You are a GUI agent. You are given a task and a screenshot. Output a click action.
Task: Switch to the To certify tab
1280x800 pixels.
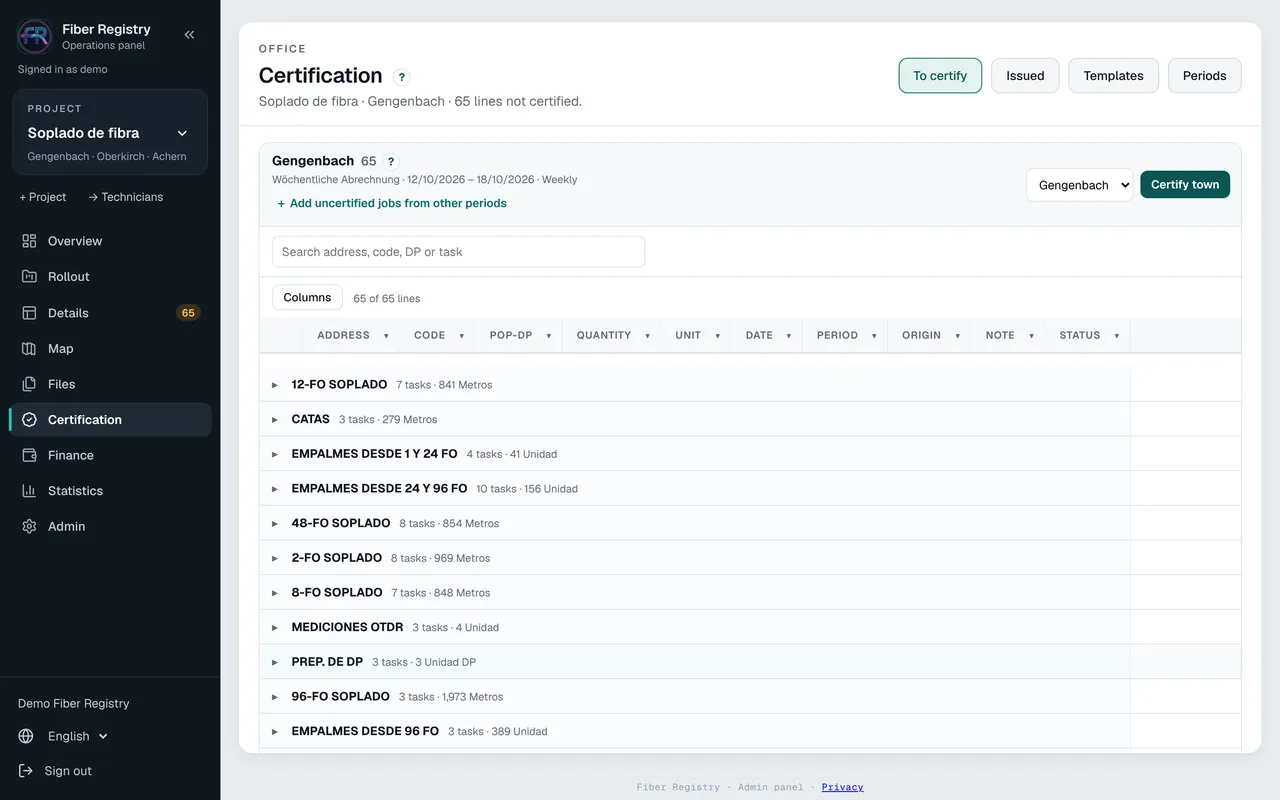coord(940,76)
